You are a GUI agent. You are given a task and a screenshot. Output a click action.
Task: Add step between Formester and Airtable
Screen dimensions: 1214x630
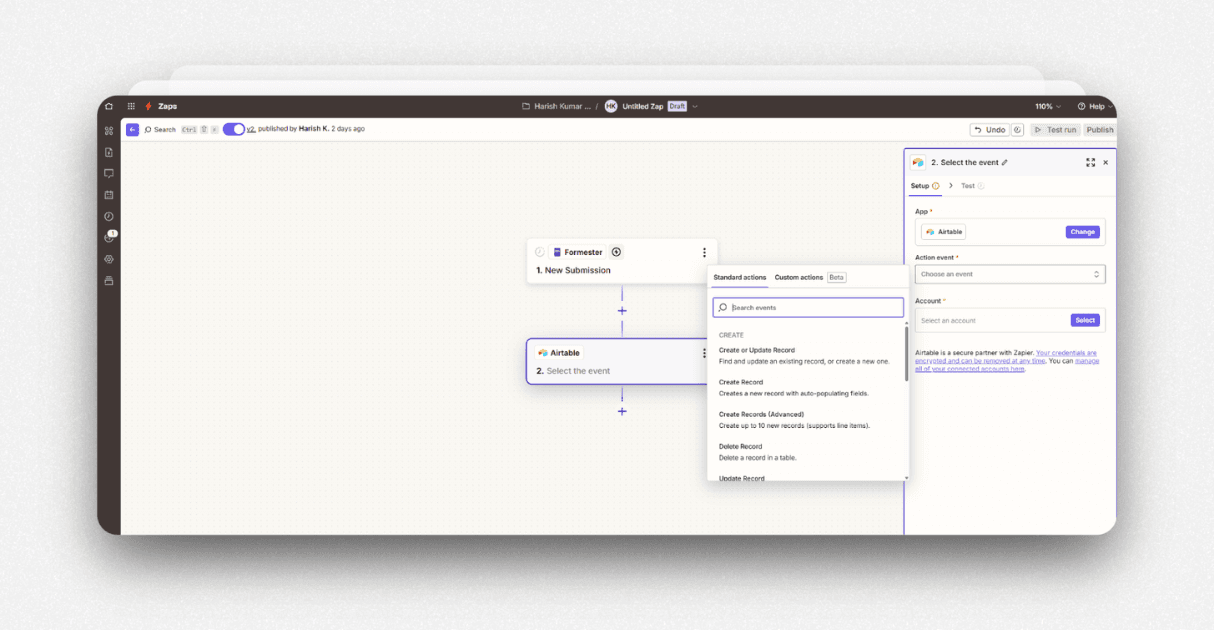[622, 311]
